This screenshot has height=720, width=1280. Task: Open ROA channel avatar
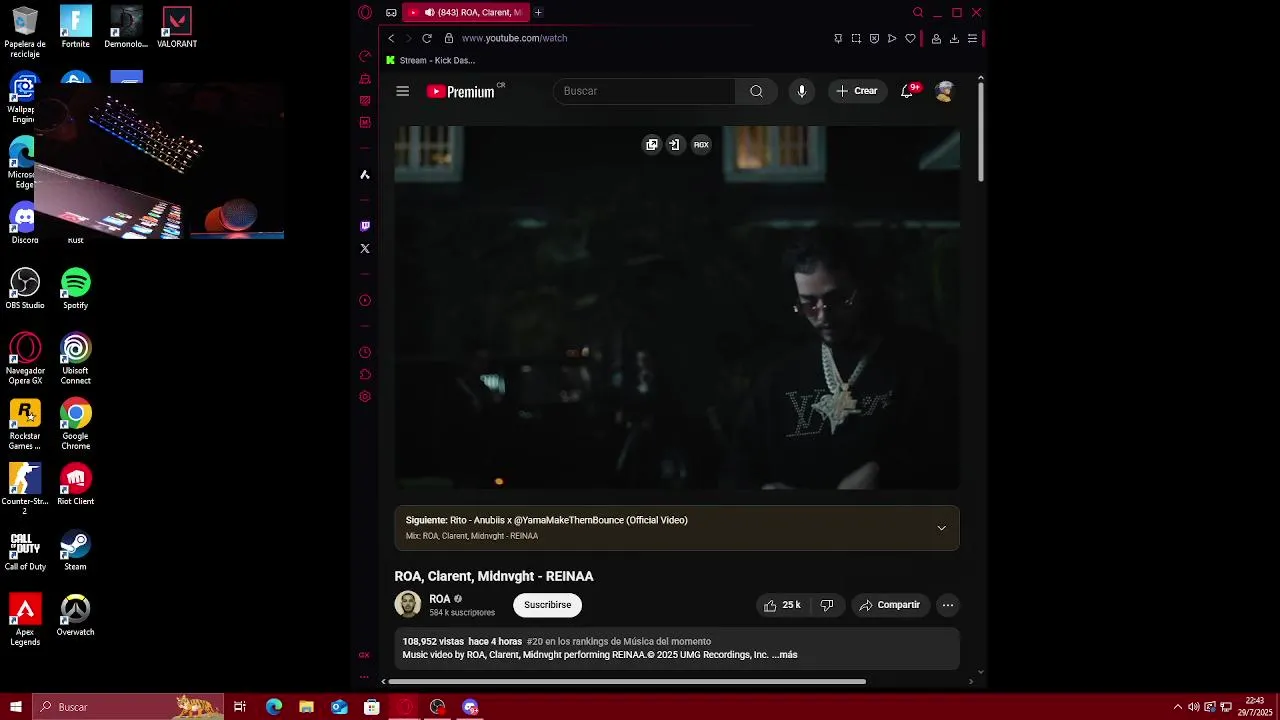(x=408, y=605)
